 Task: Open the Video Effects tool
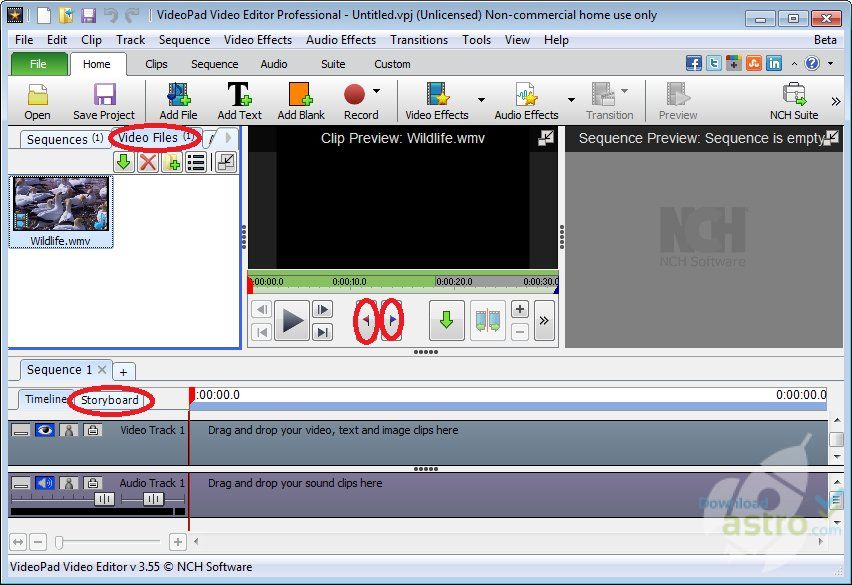(x=436, y=101)
